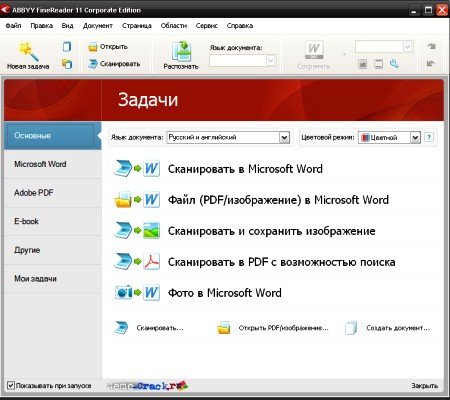Click the scanner icon of Scan to Microsoft Word
This screenshot has height=400, width=450.
coord(123,169)
